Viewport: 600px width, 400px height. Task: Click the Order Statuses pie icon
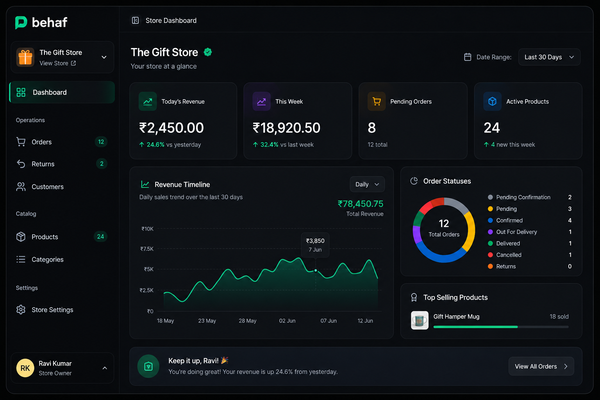pos(414,181)
